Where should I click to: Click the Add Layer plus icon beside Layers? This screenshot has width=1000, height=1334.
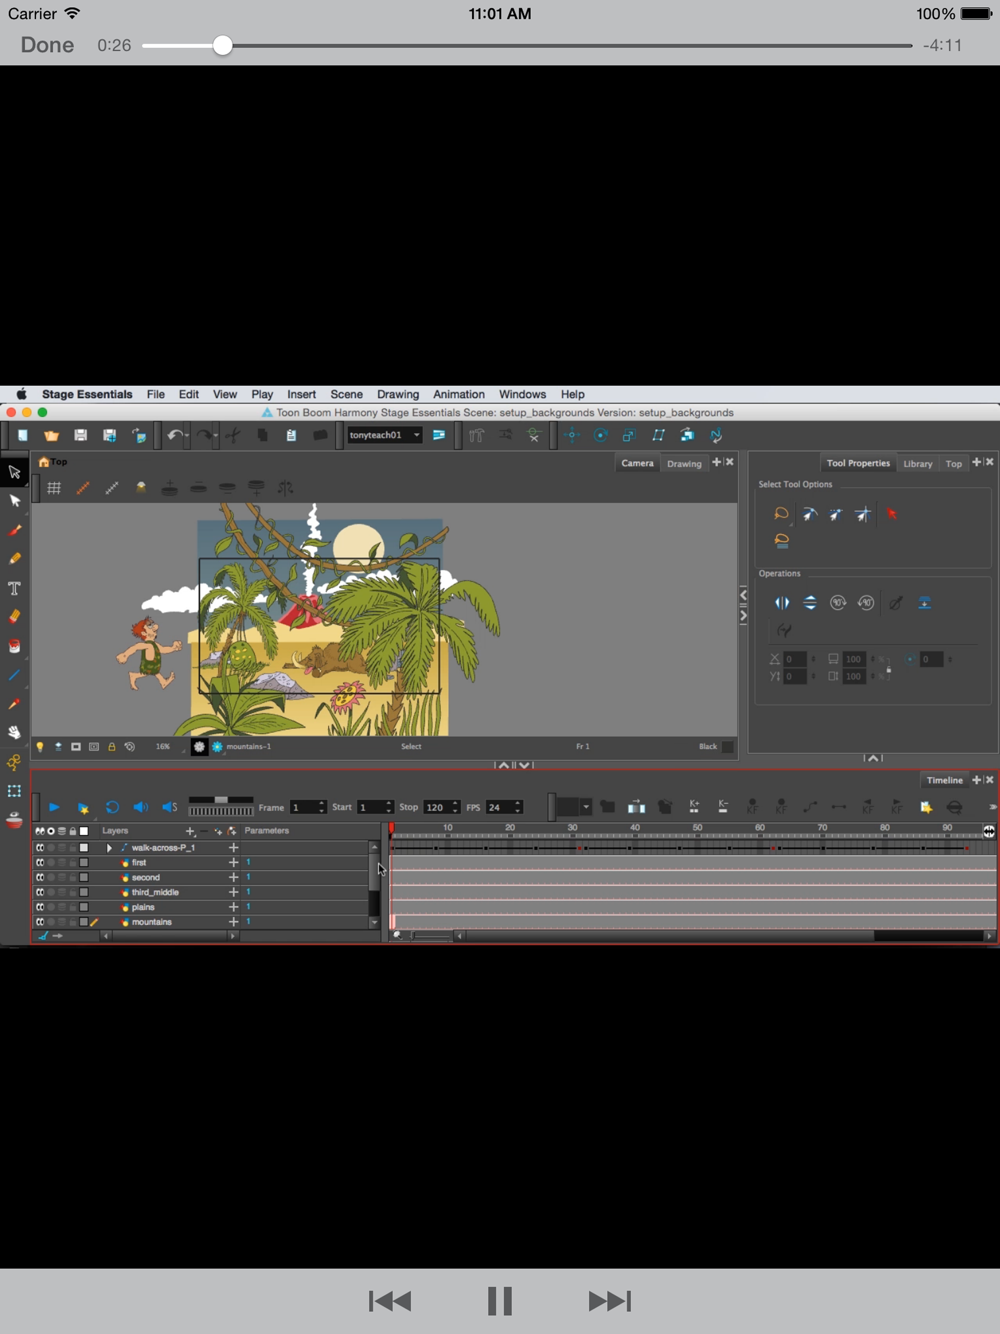click(x=189, y=831)
